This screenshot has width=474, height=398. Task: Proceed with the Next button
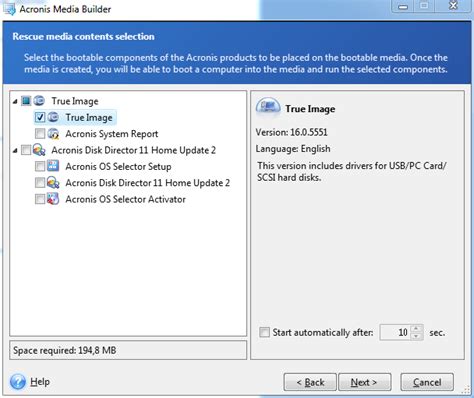point(365,382)
